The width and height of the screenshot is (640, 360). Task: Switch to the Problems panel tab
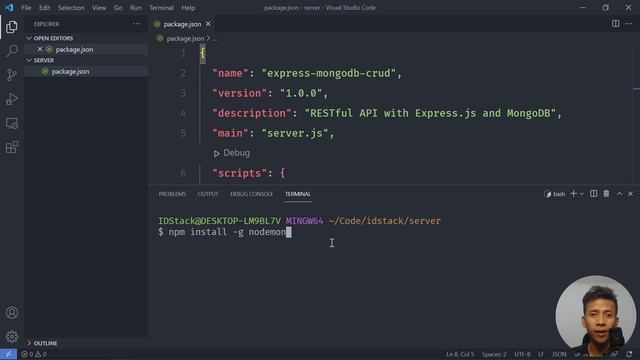[172, 194]
